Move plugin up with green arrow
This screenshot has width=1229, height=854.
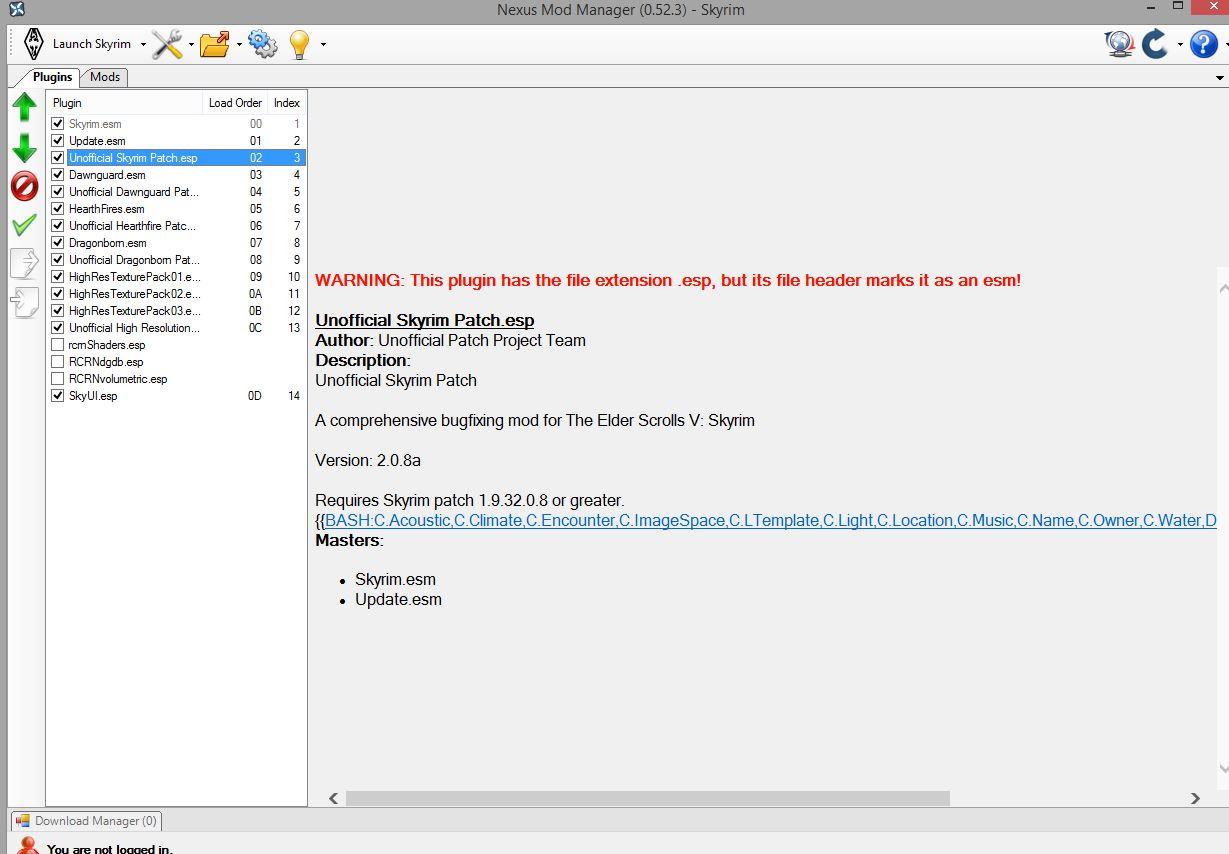(x=24, y=107)
